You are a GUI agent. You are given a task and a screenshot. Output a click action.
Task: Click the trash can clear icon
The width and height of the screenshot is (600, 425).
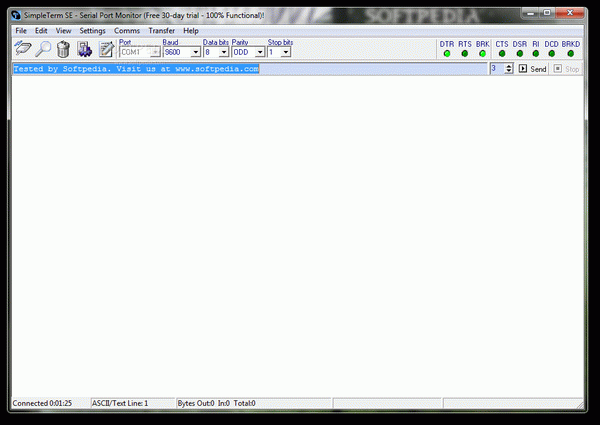point(63,49)
